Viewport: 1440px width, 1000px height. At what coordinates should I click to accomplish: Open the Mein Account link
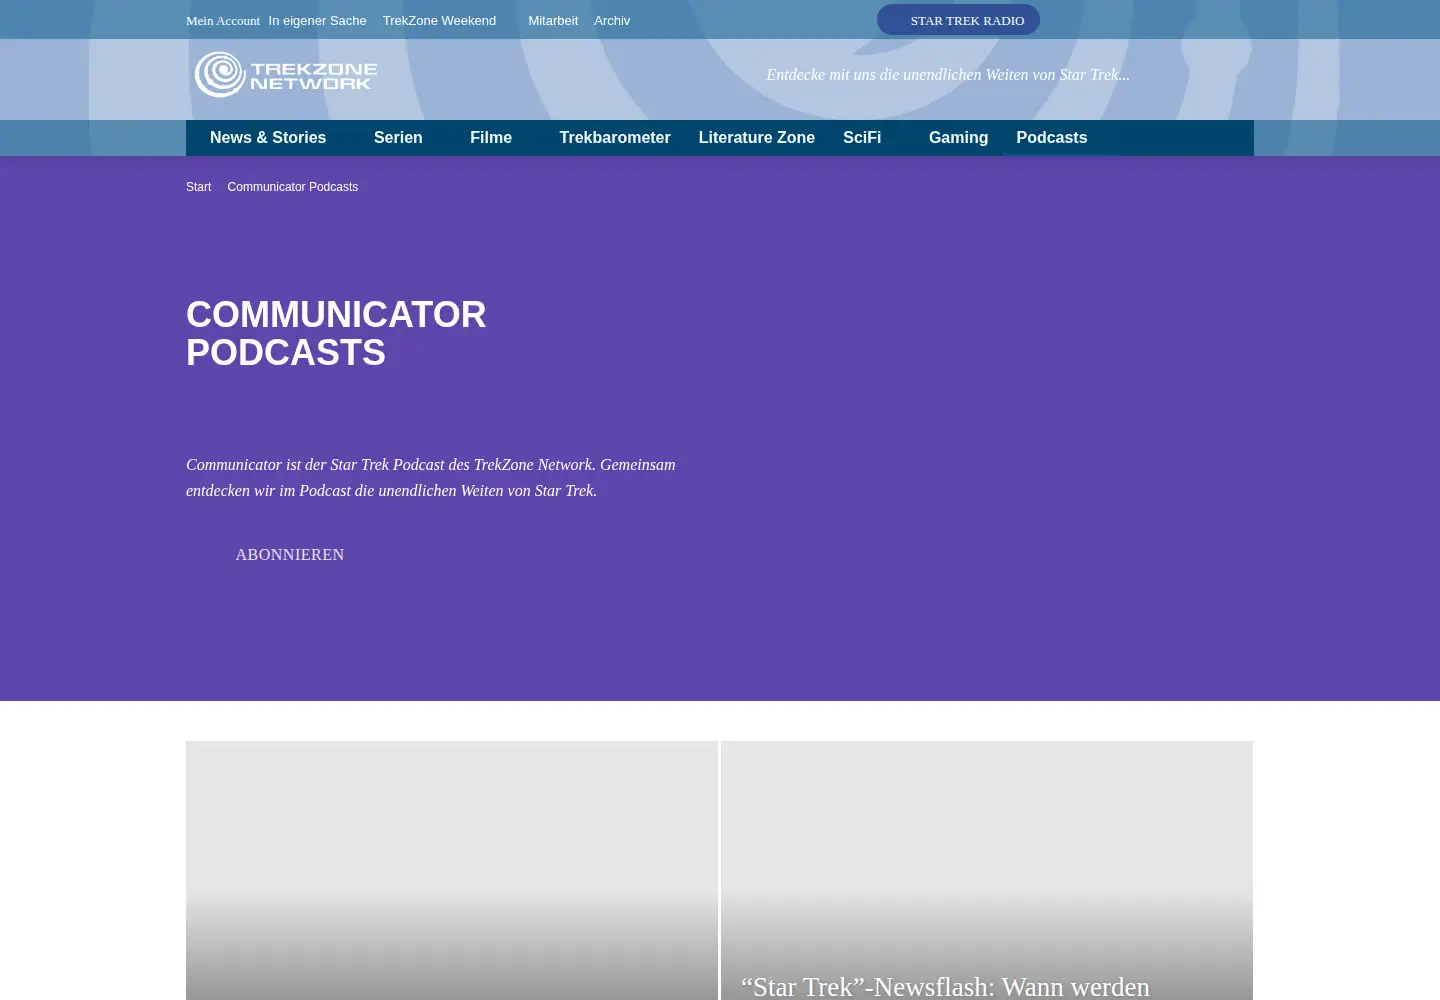223,21
